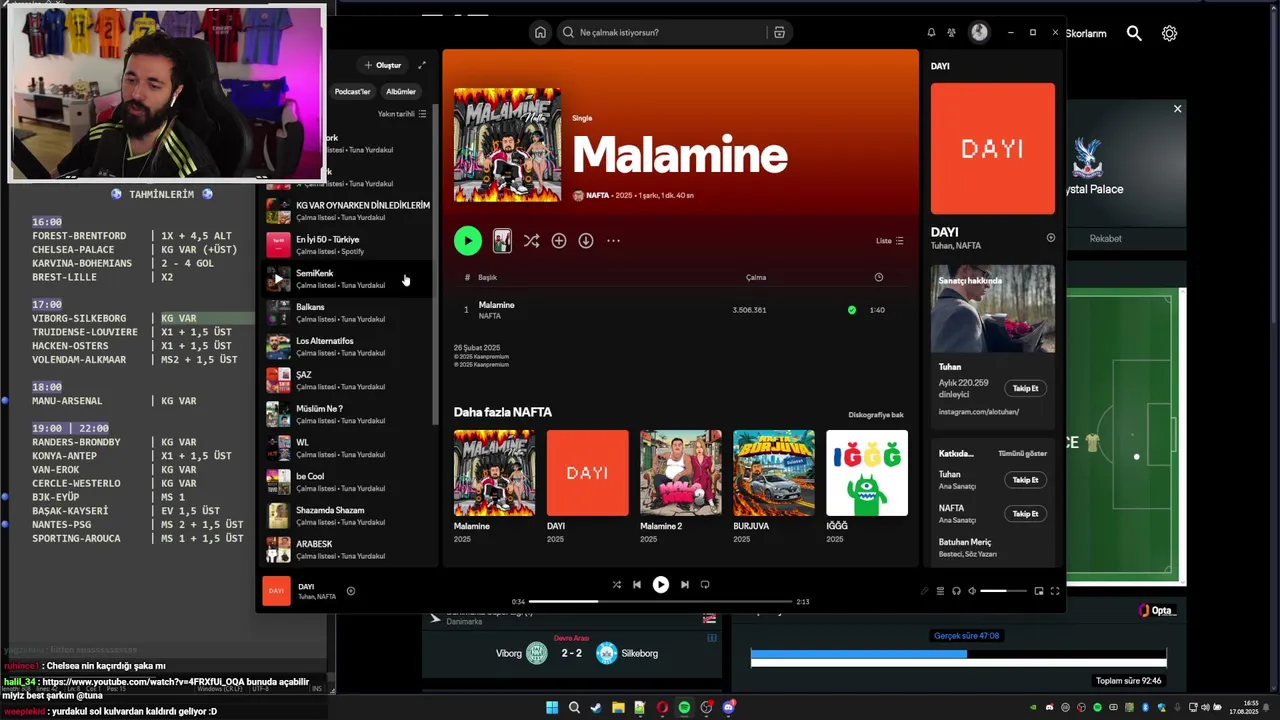
Task: Follow Tuhan with Takip Et in about section
Action: pyautogui.click(x=1025, y=388)
